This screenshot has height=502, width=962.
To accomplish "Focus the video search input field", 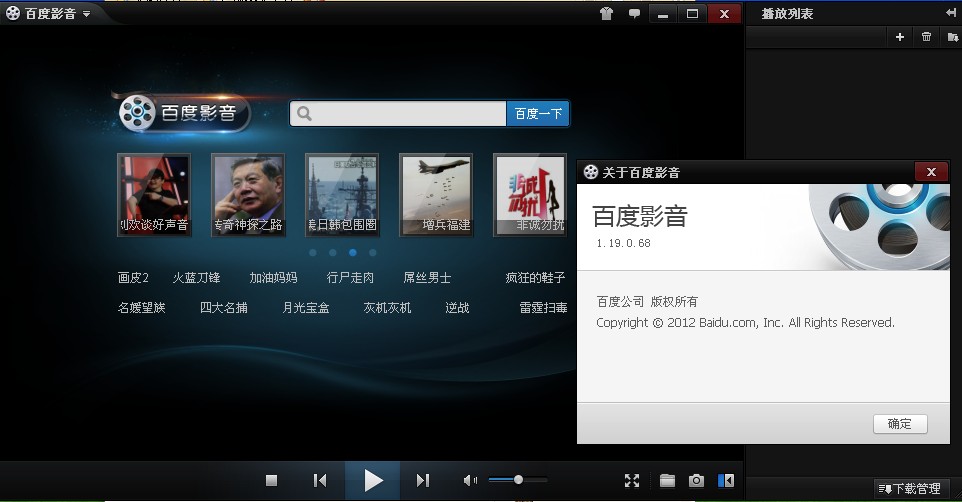I will tap(398, 114).
